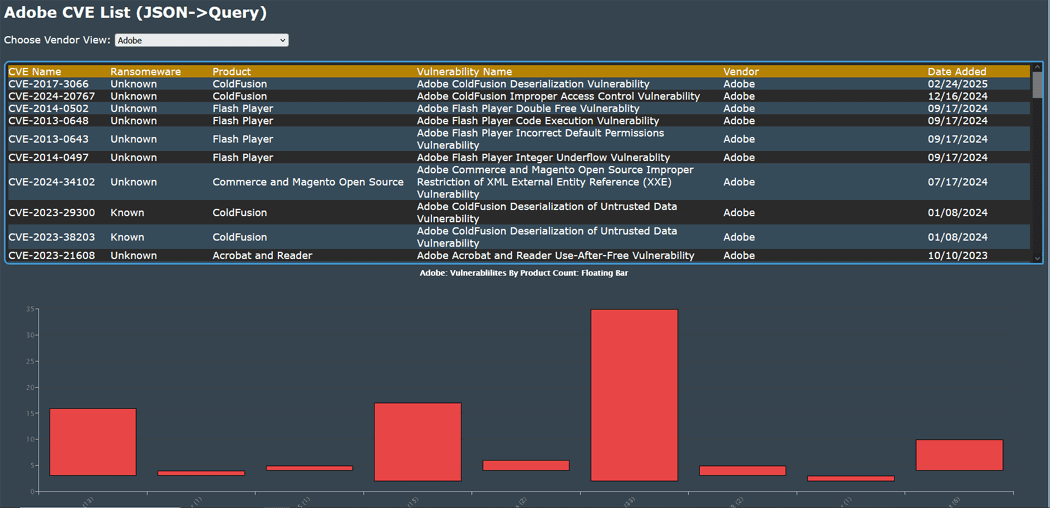Click Adobe vendor in CVE-2024-34102 row
The width and height of the screenshot is (1050, 508).
(x=739, y=182)
